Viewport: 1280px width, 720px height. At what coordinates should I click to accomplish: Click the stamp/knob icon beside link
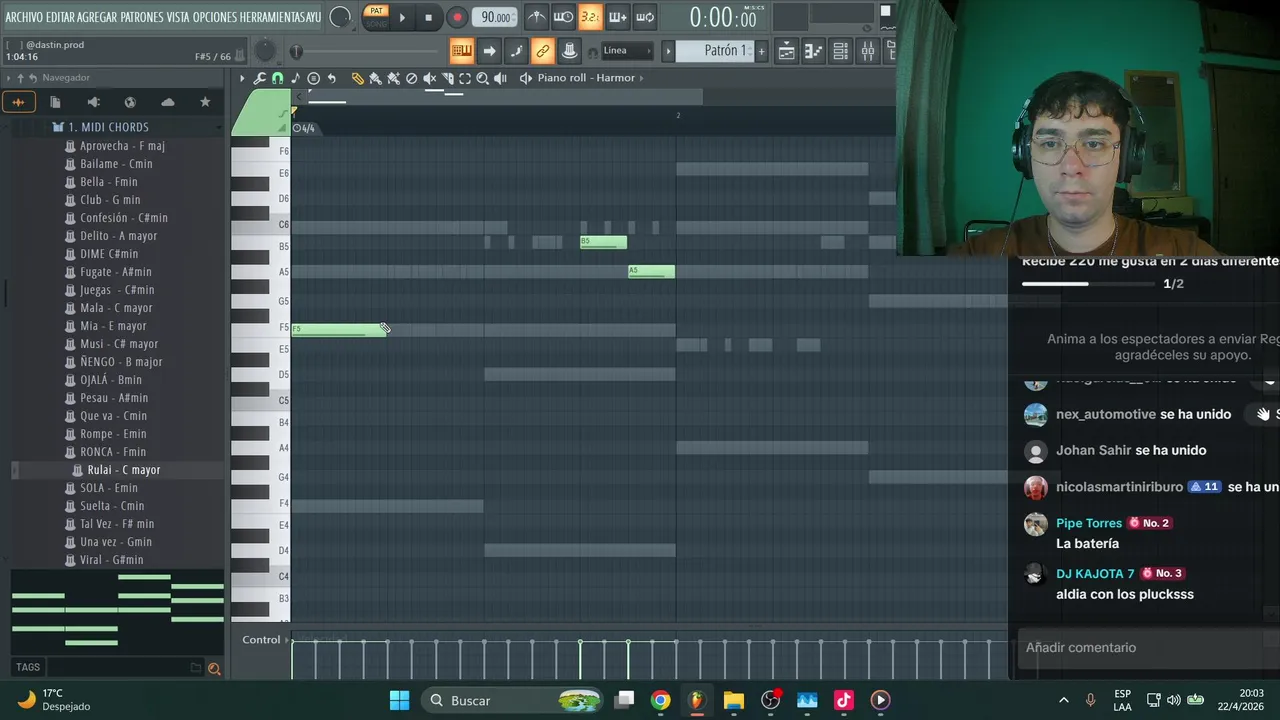click(569, 51)
